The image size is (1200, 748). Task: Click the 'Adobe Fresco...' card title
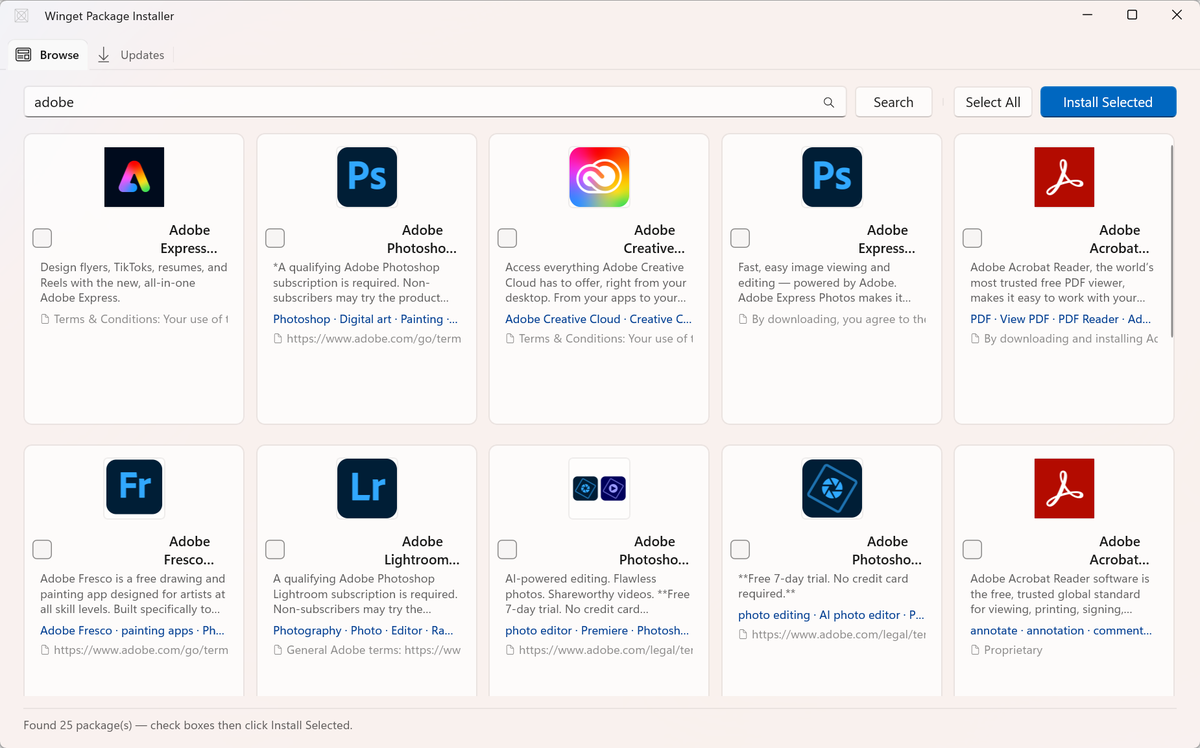tap(189, 550)
